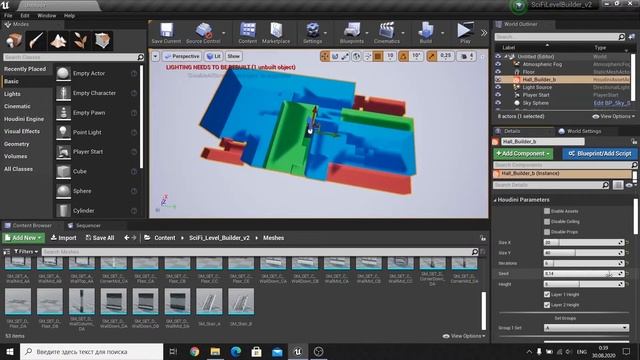Viewport: 640px width, 360px height.
Task: Toggle scale snapping in the viewport toolbar
Action: (431, 56)
